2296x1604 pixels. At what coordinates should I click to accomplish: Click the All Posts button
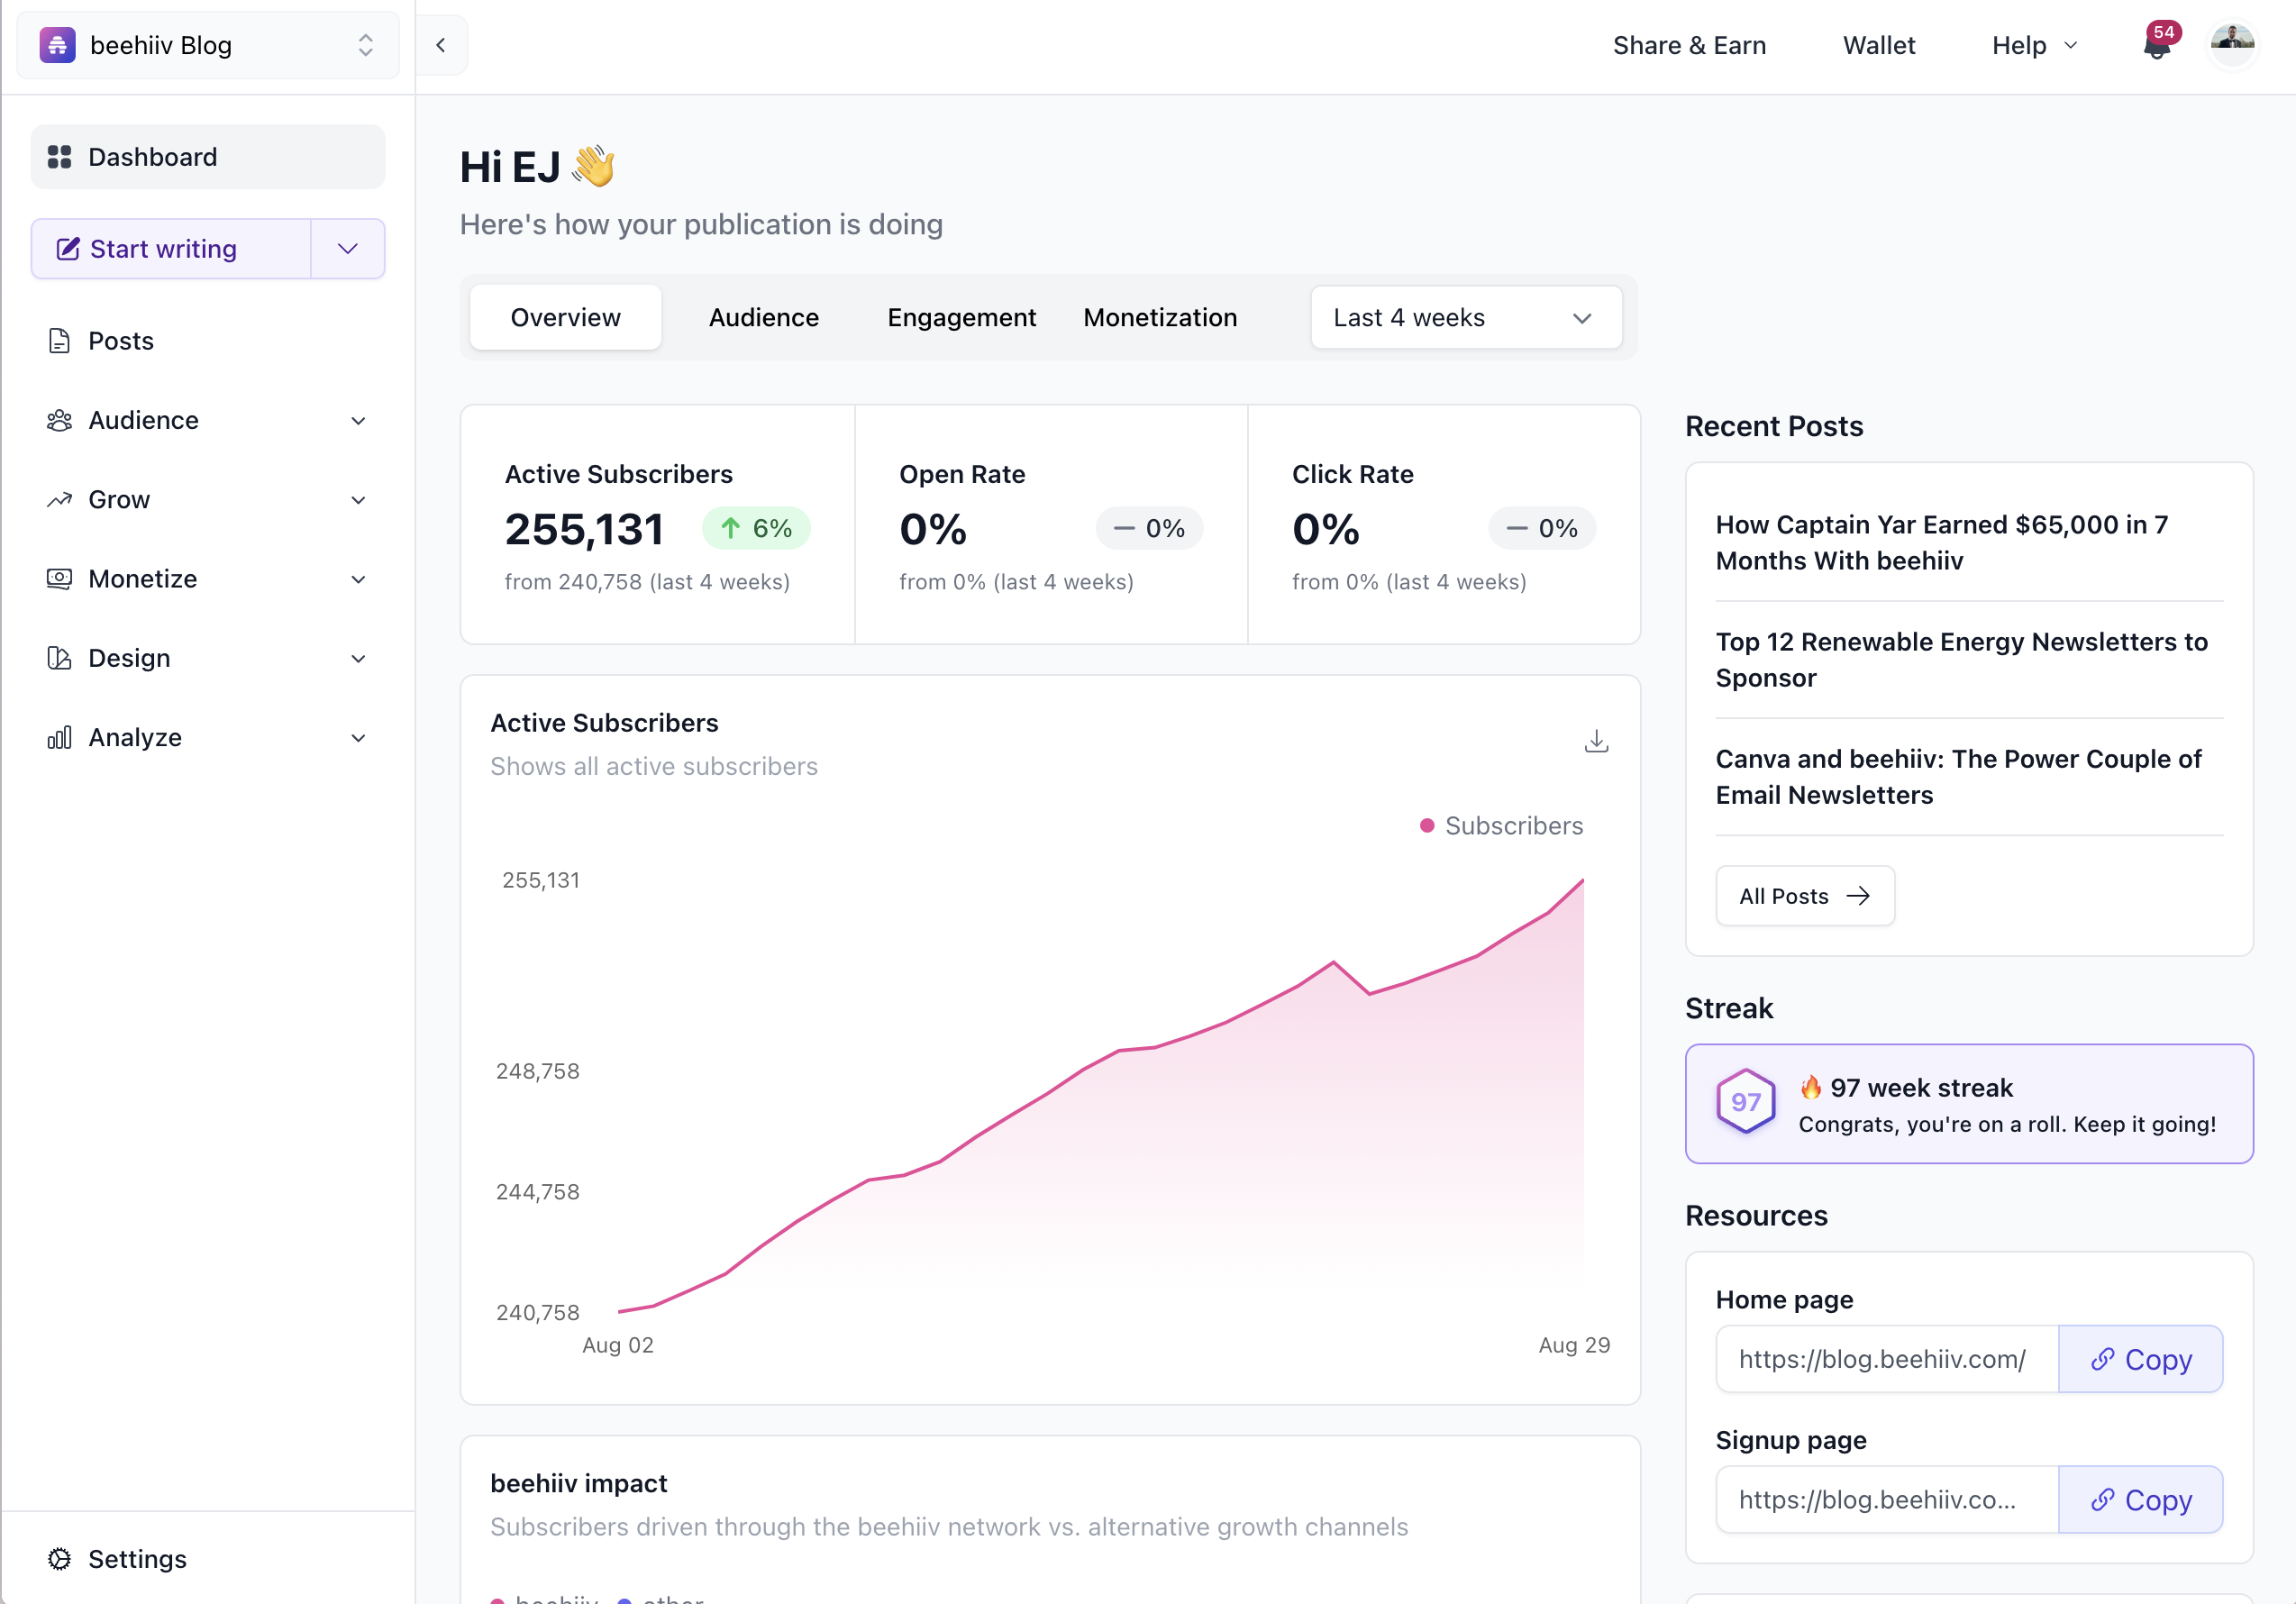pos(1804,895)
